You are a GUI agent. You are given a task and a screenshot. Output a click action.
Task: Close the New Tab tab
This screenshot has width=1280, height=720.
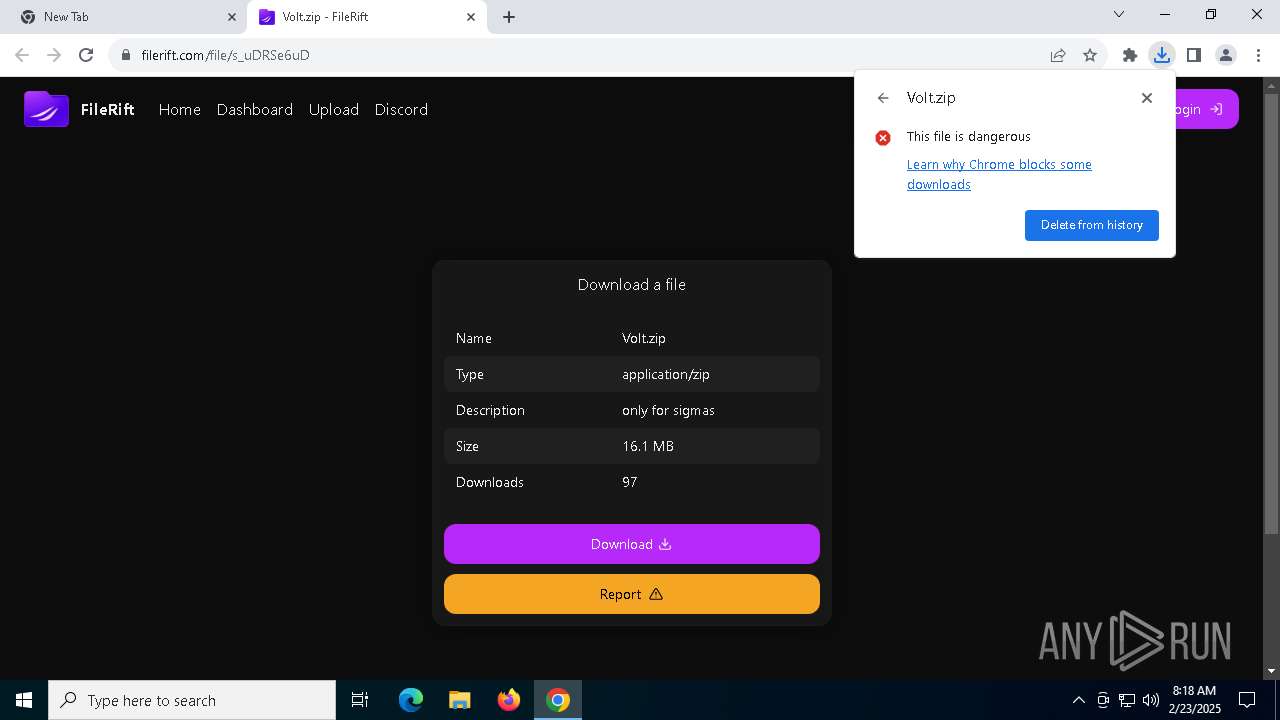pyautogui.click(x=232, y=17)
